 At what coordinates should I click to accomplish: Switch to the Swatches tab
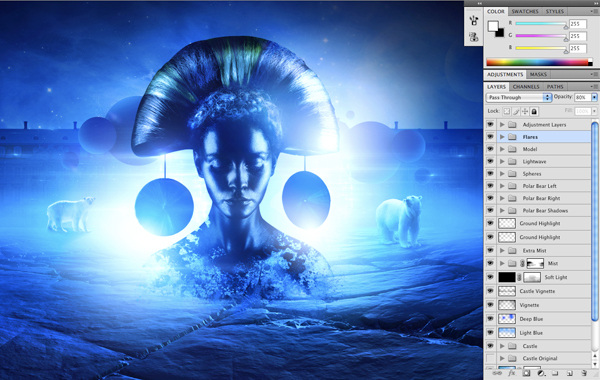pyautogui.click(x=525, y=11)
